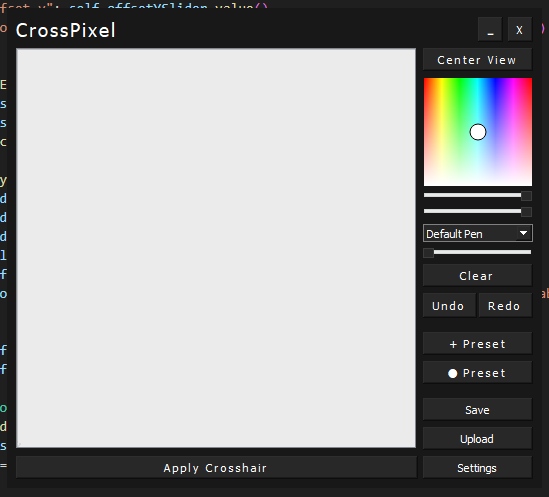Close the CrossPixel window
The width and height of the screenshot is (549, 497).
coord(520,29)
